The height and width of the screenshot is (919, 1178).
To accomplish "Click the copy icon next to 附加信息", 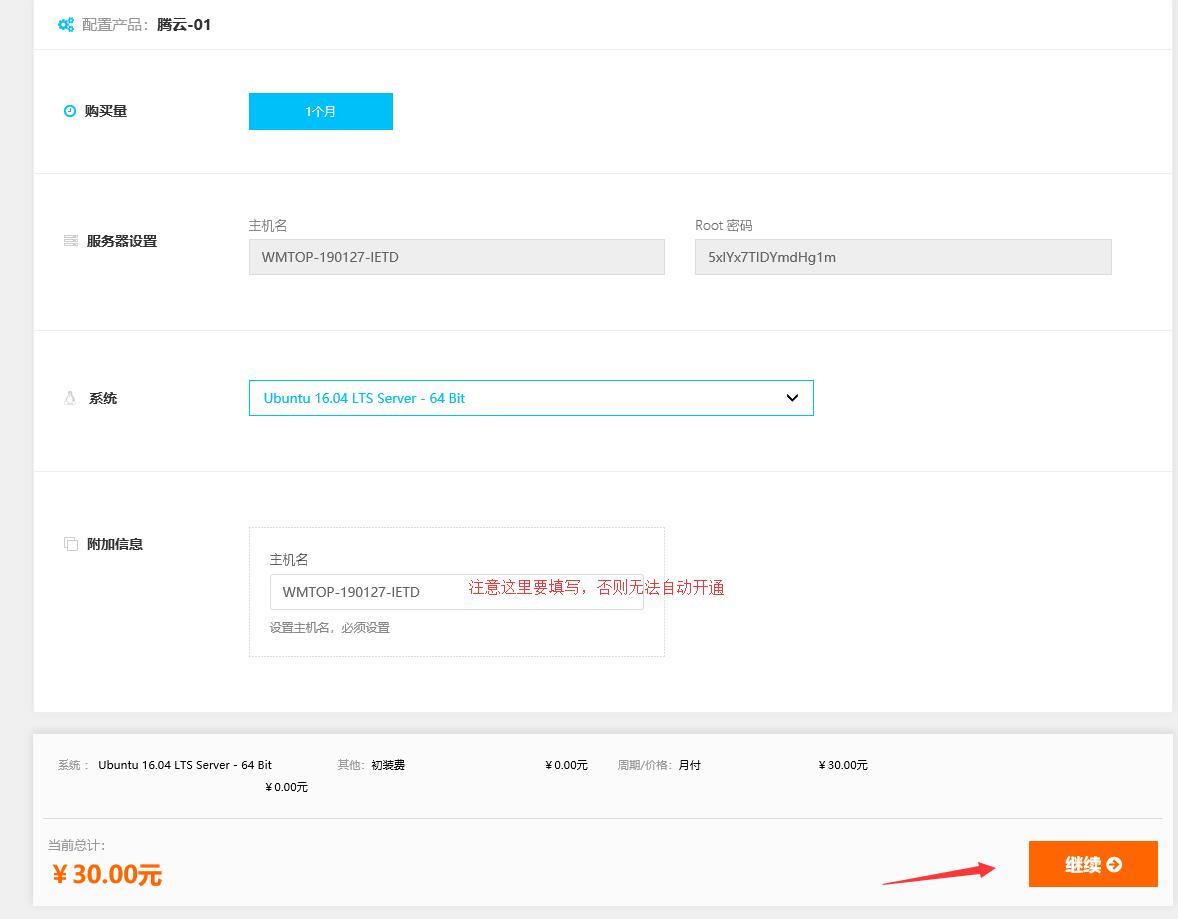I will point(70,544).
